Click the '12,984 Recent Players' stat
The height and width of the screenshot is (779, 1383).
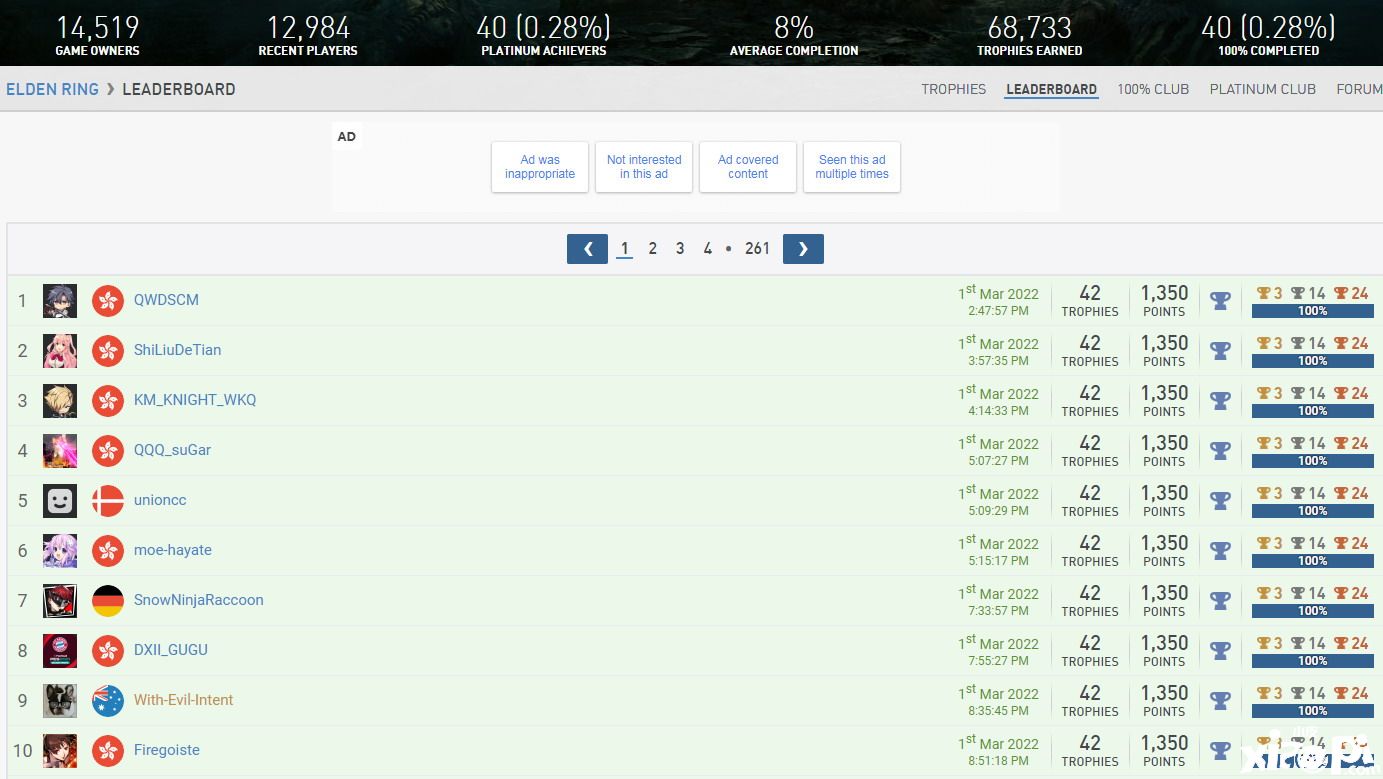[308, 35]
